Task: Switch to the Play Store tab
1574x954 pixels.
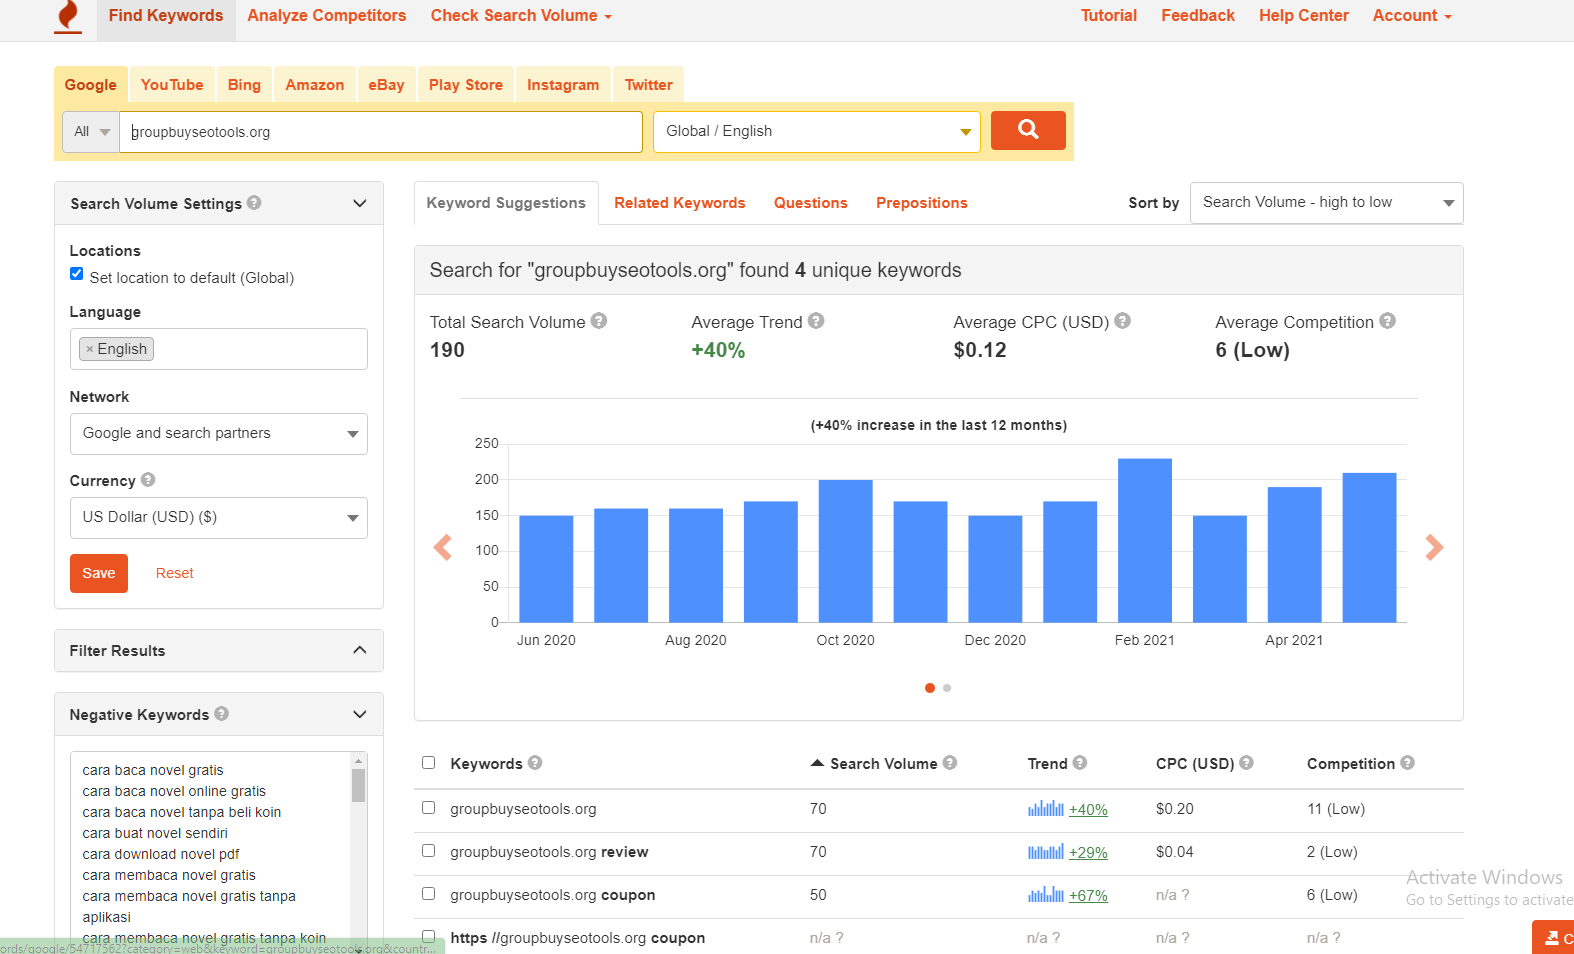Action: click(x=465, y=84)
